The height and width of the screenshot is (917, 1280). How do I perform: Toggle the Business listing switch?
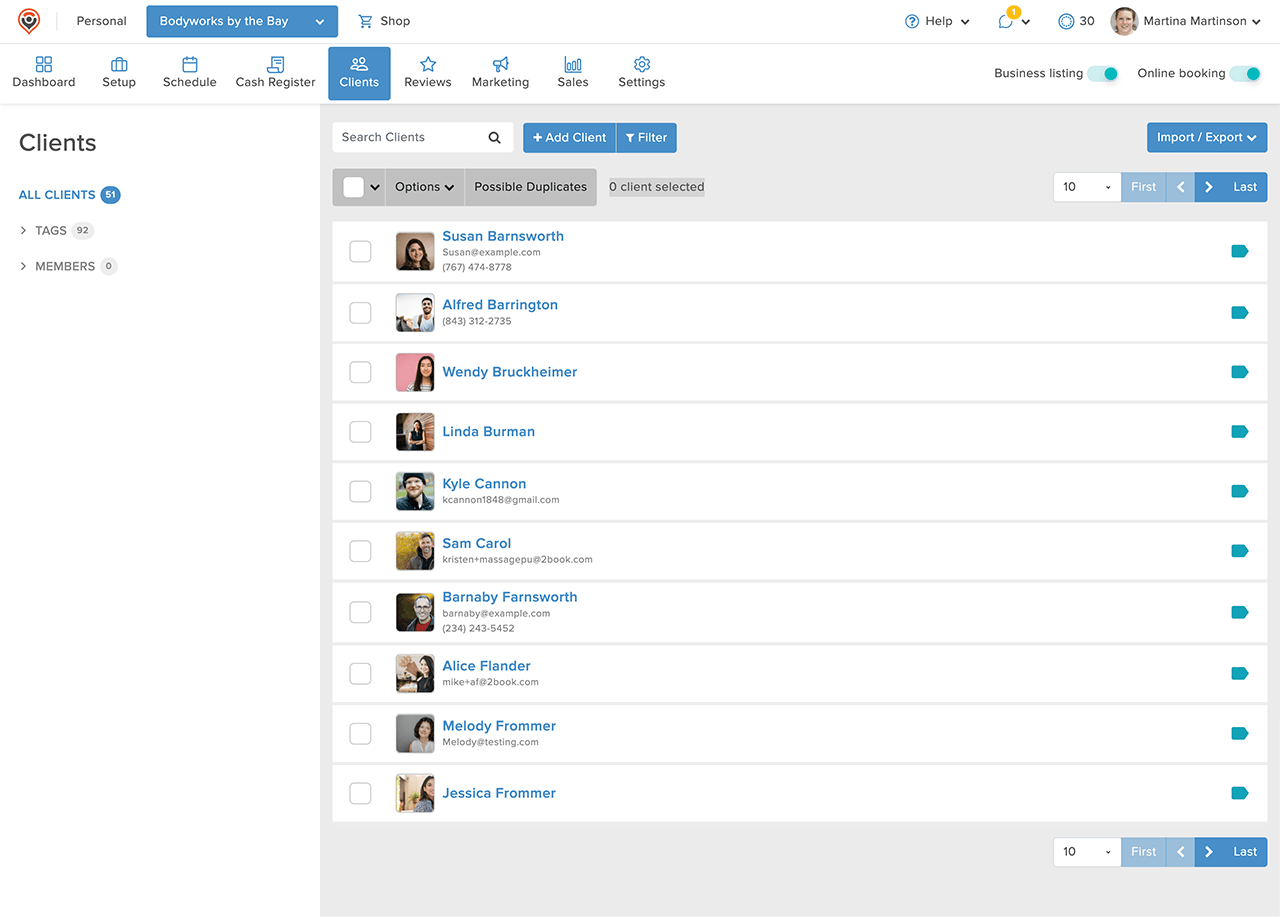tap(1103, 74)
